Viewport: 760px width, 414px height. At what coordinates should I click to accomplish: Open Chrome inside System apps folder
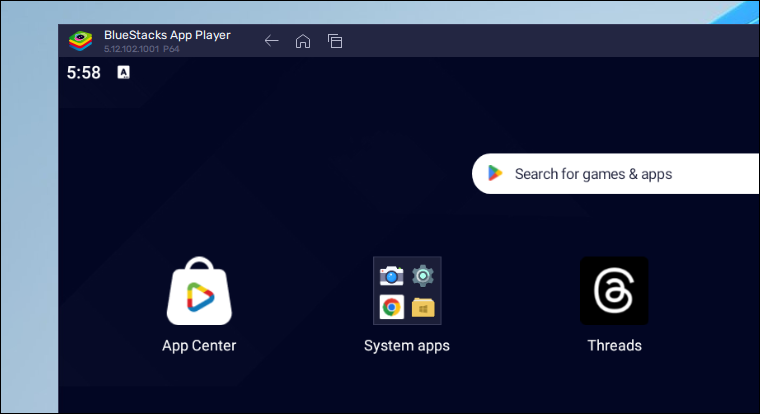click(392, 307)
